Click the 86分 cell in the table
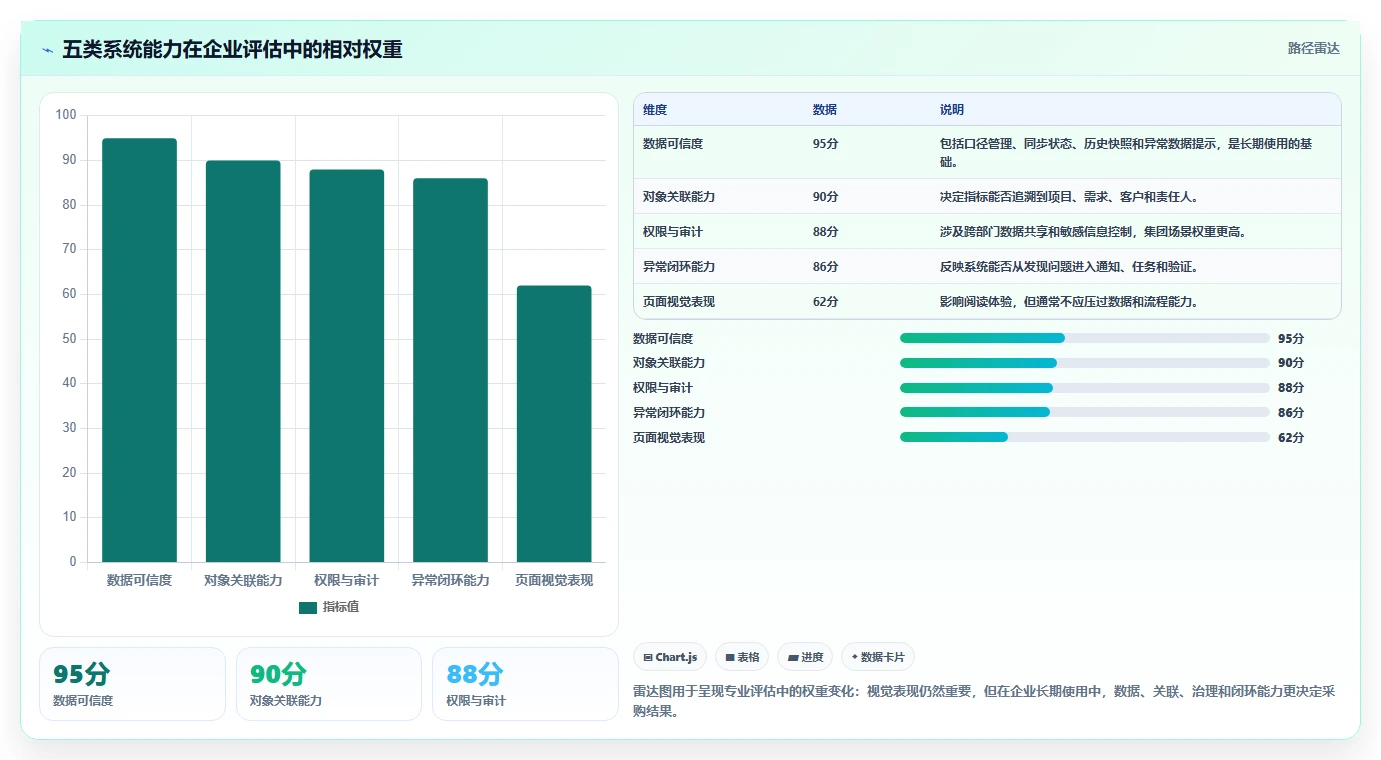The width and height of the screenshot is (1381, 760). [x=825, y=267]
